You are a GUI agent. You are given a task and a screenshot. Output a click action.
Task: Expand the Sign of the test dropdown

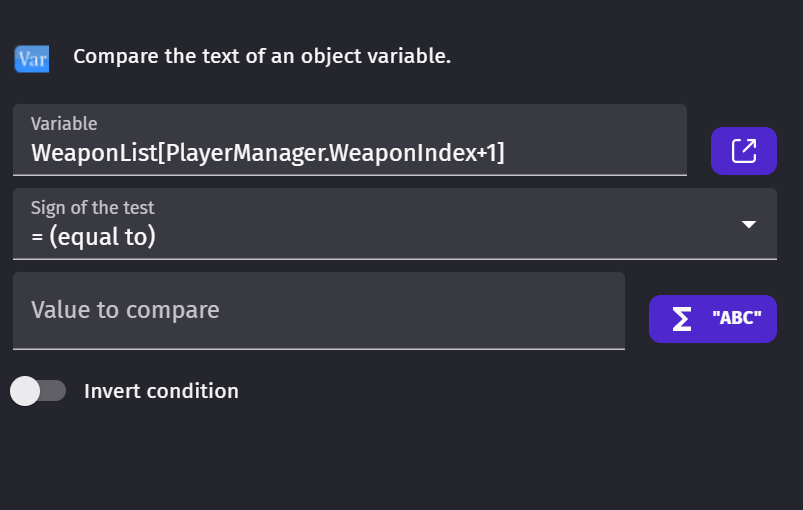[x=395, y=224]
